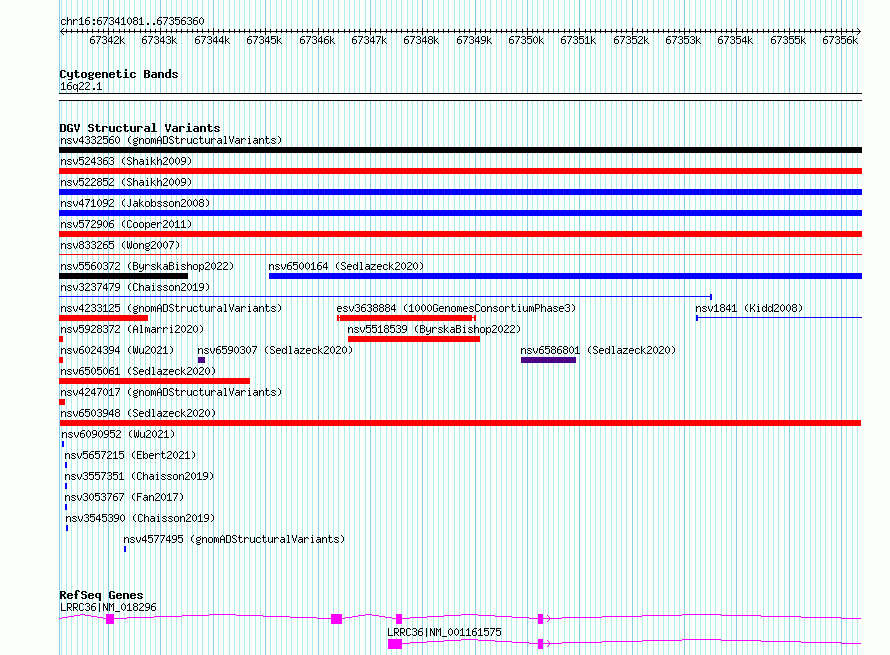Open nsv6586801 (Sedlazeck2020) label

[598, 350]
